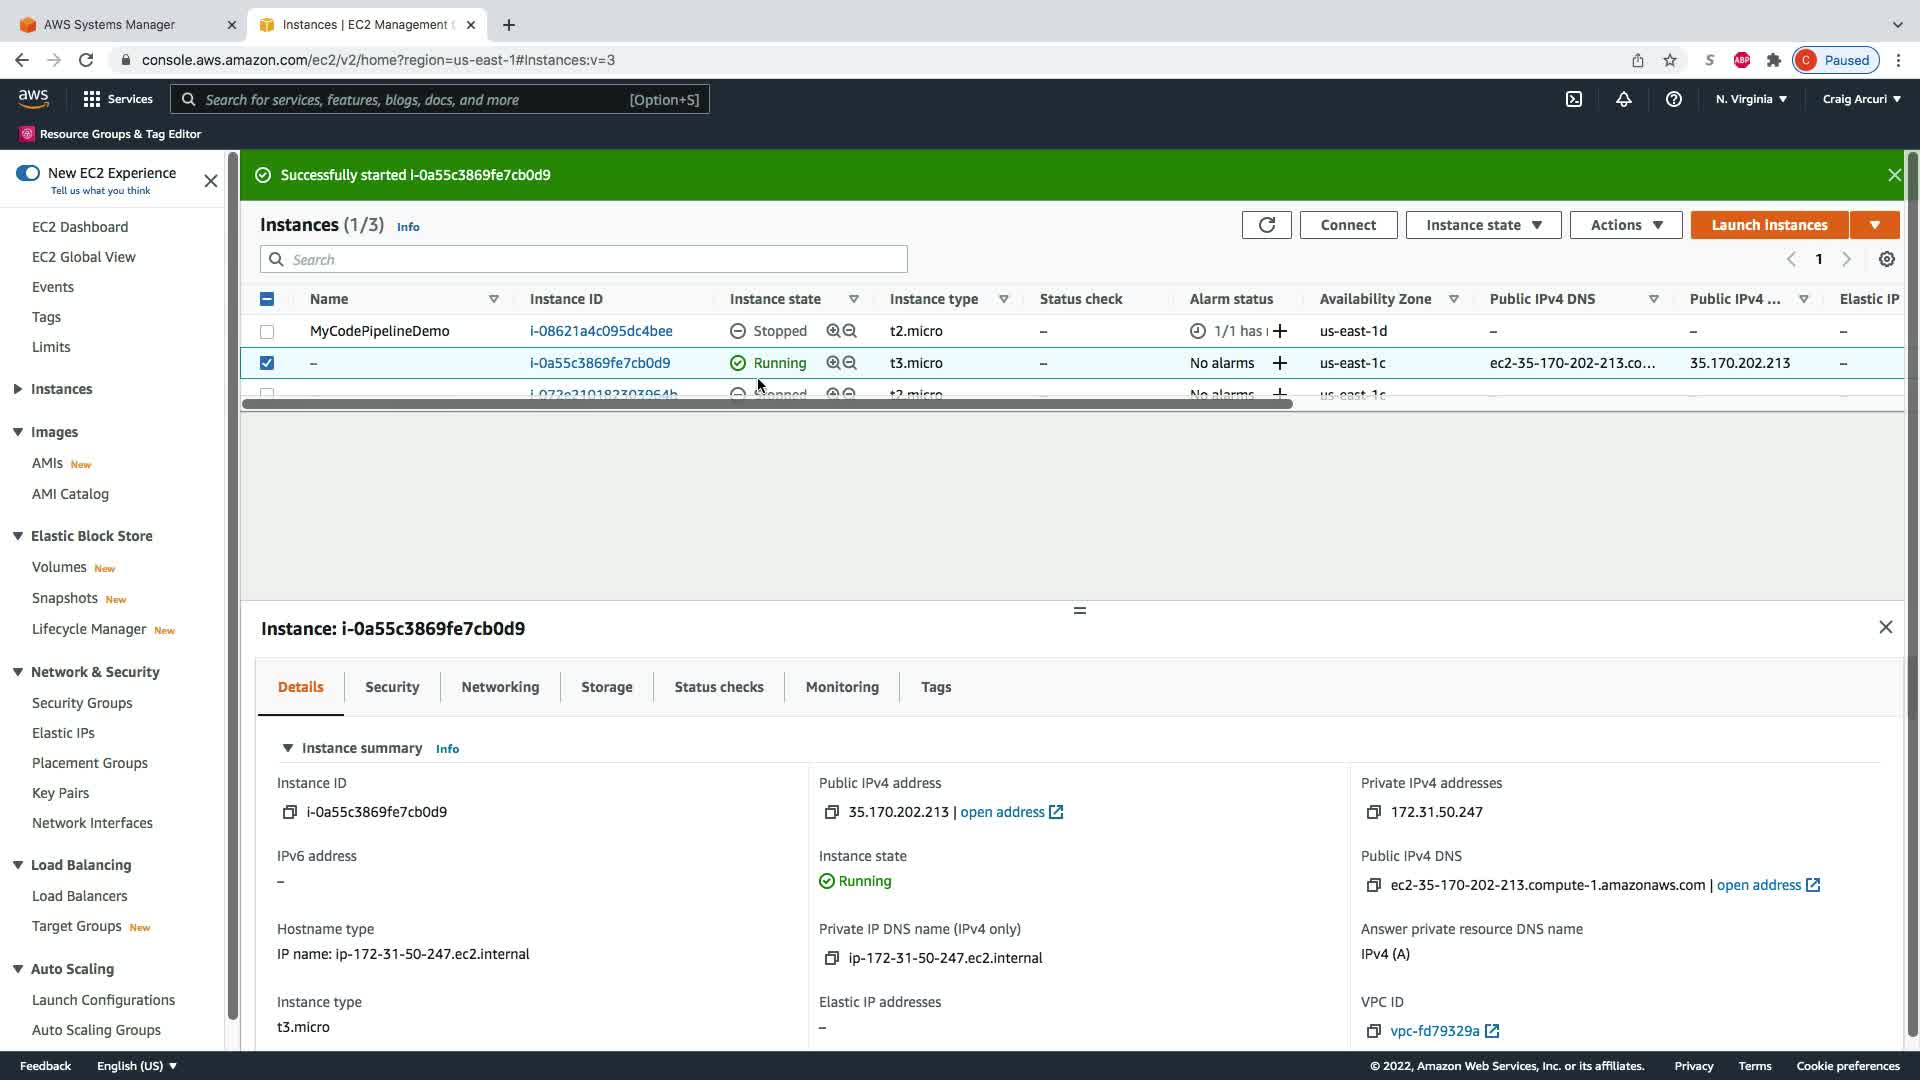Open the notifications bell icon
1920x1080 pixels.
tap(1623, 99)
